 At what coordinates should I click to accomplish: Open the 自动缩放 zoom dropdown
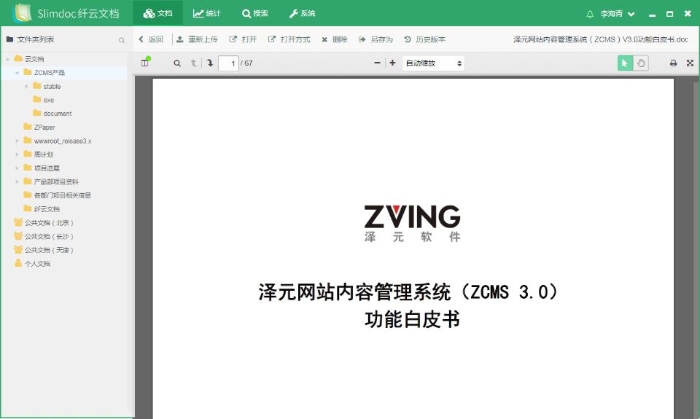point(433,63)
